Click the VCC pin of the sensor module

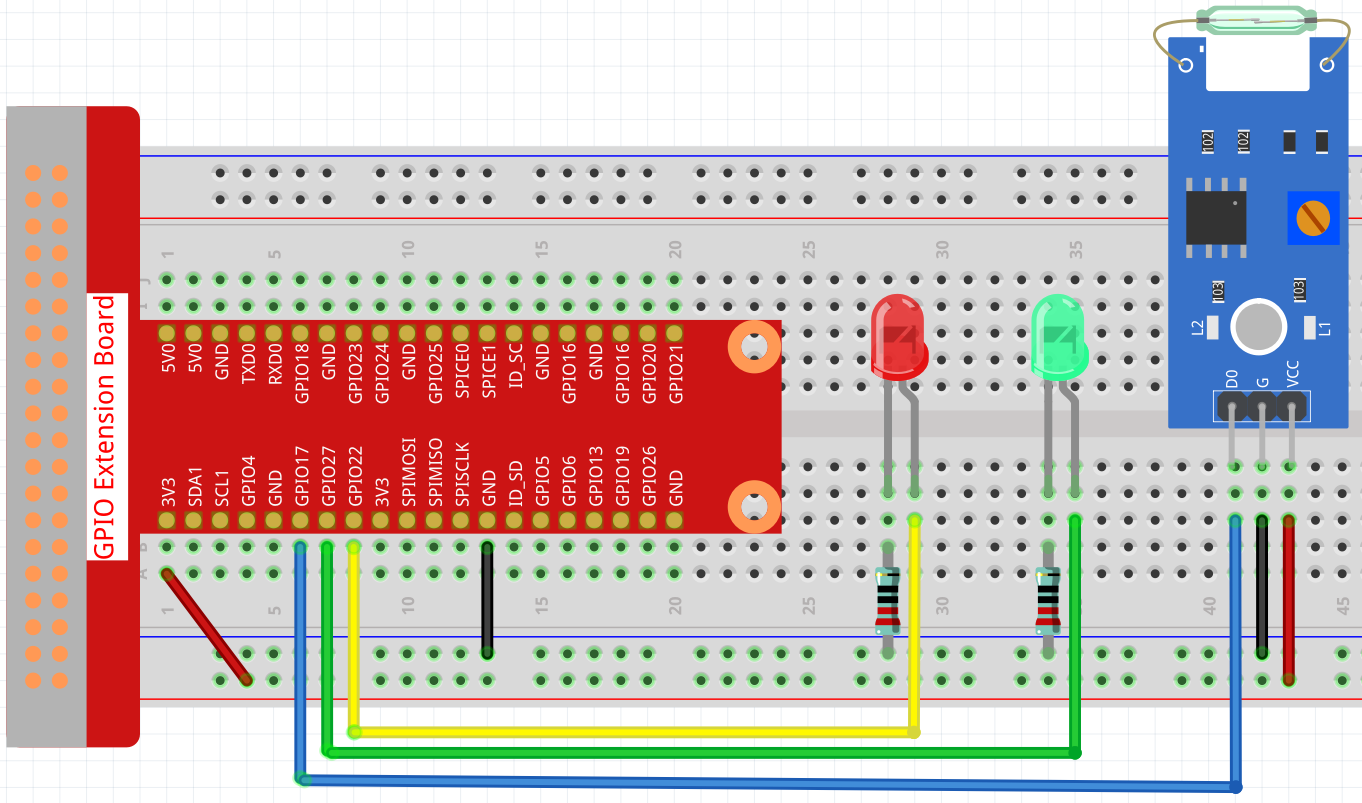pos(1292,405)
